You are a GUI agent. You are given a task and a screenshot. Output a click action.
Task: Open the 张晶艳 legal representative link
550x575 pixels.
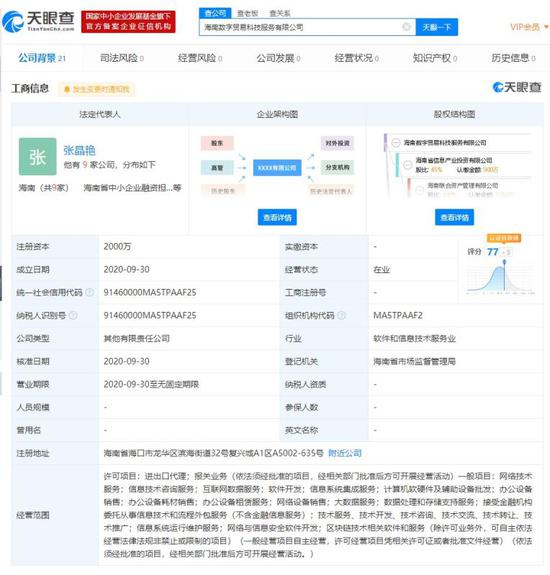(79, 150)
